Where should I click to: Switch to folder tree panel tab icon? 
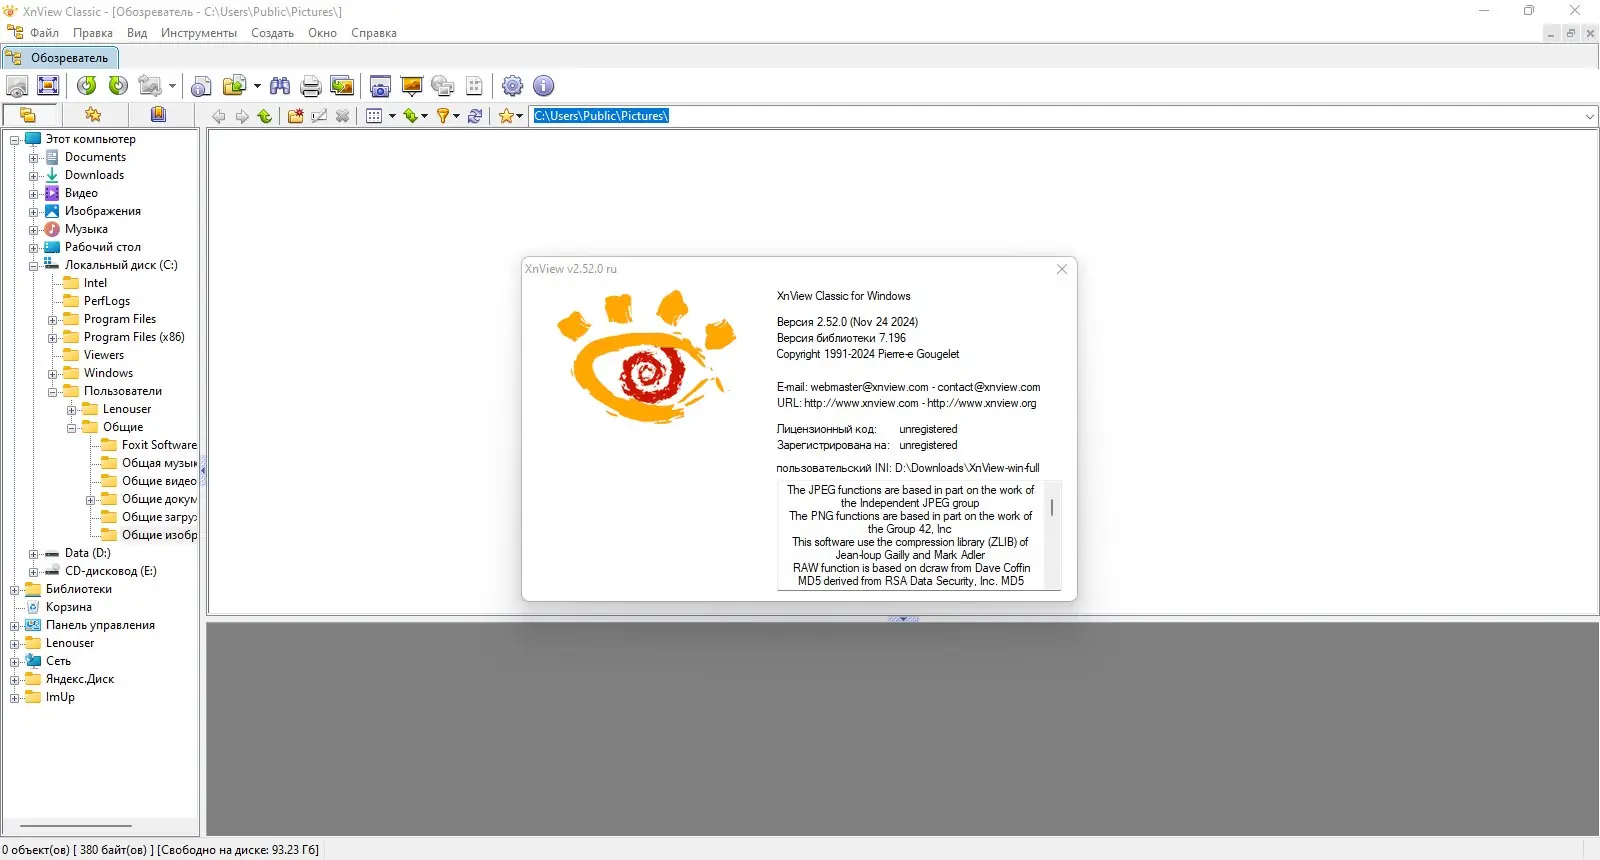(28, 115)
